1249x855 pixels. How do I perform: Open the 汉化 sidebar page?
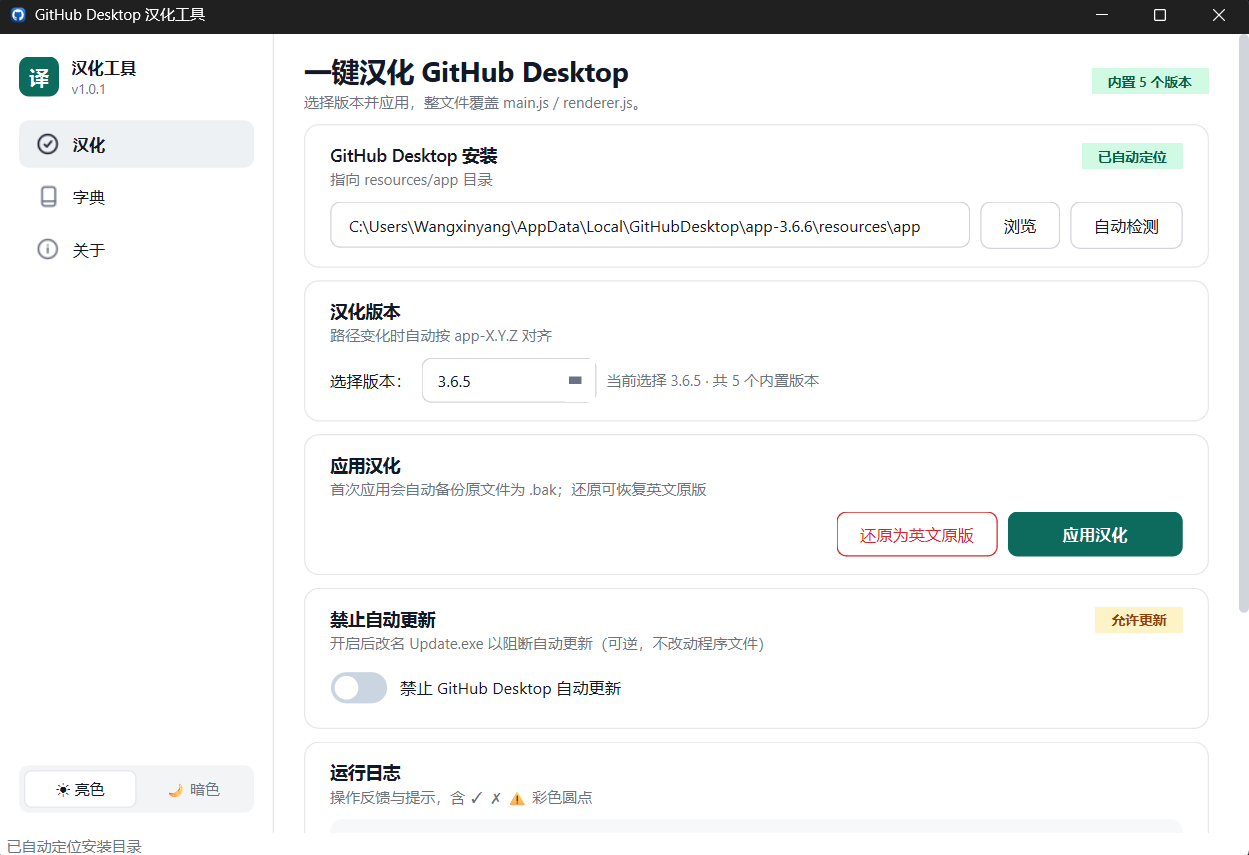point(136,144)
